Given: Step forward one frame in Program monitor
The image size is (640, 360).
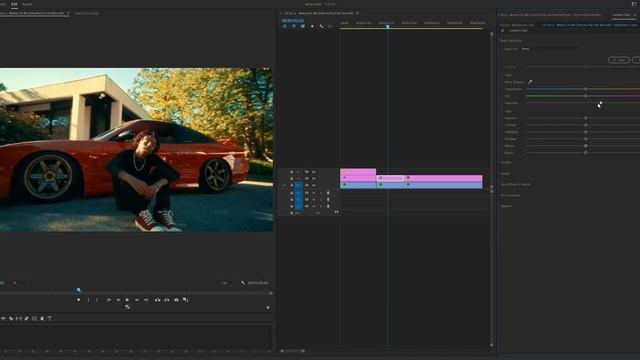Looking at the screenshot, I should [x=137, y=300].
